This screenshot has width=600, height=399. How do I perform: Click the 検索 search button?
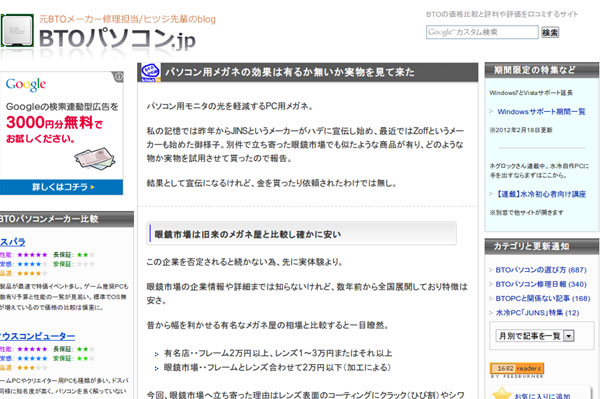point(550,33)
